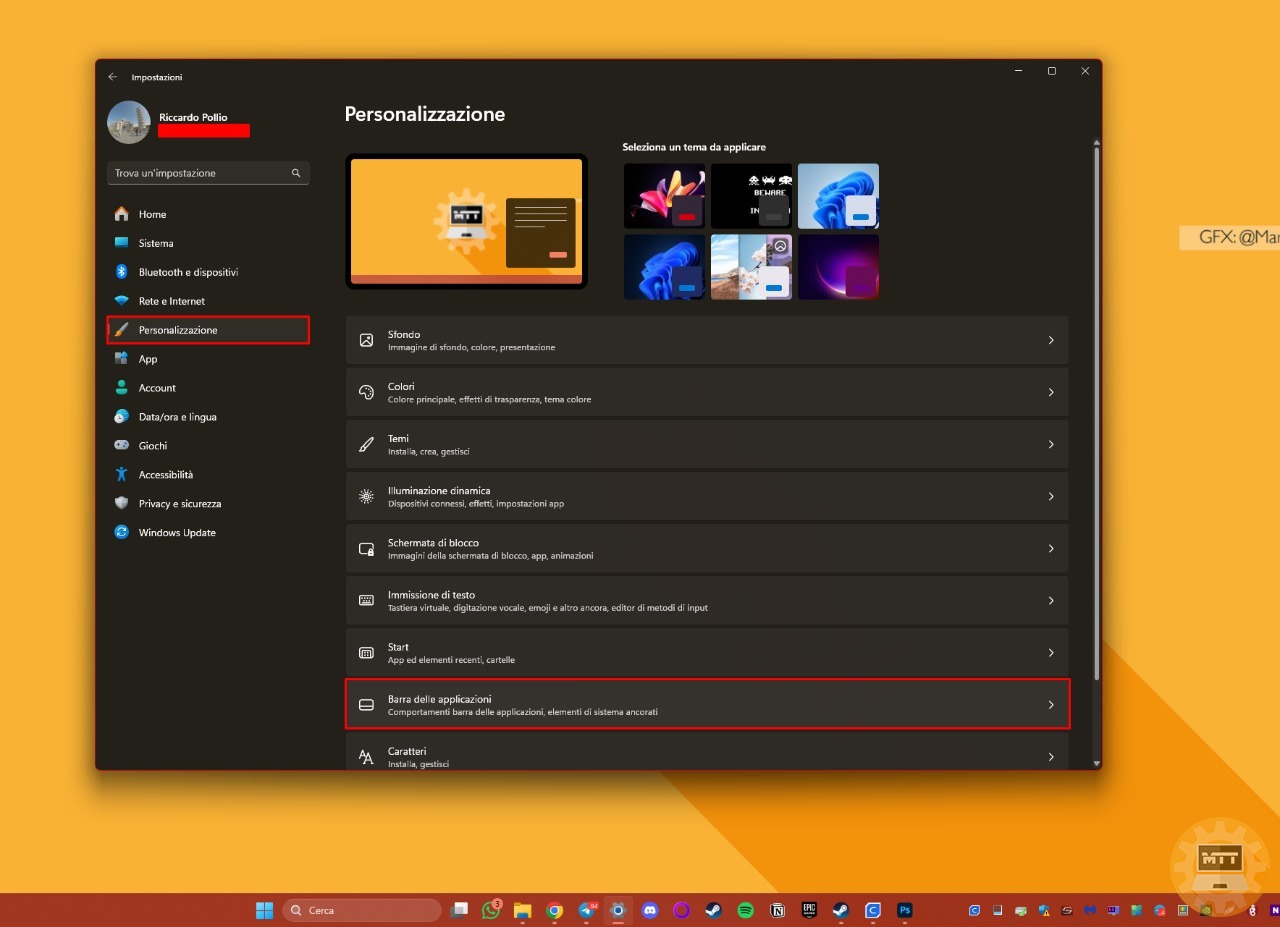
Task: Launch Photoshop from the taskbar
Action: tap(904, 910)
